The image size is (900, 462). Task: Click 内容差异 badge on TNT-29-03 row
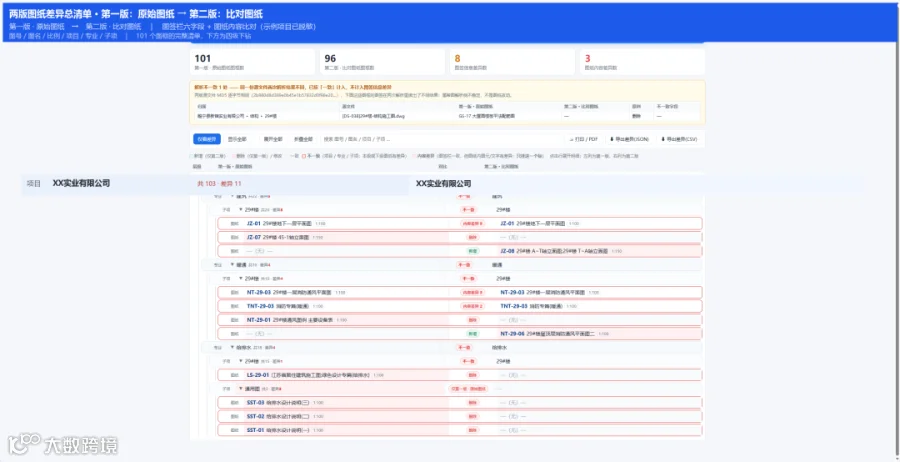(472, 306)
